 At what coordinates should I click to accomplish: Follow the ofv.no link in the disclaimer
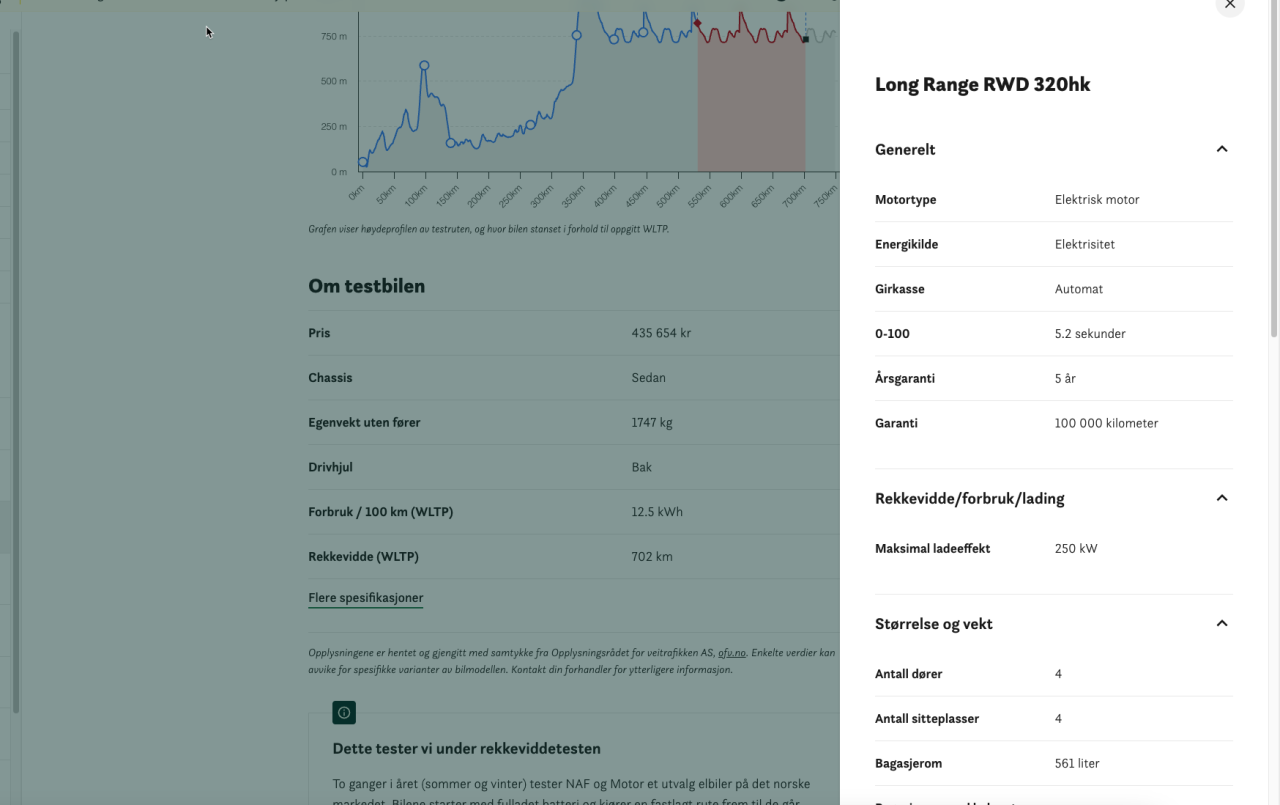tap(731, 653)
